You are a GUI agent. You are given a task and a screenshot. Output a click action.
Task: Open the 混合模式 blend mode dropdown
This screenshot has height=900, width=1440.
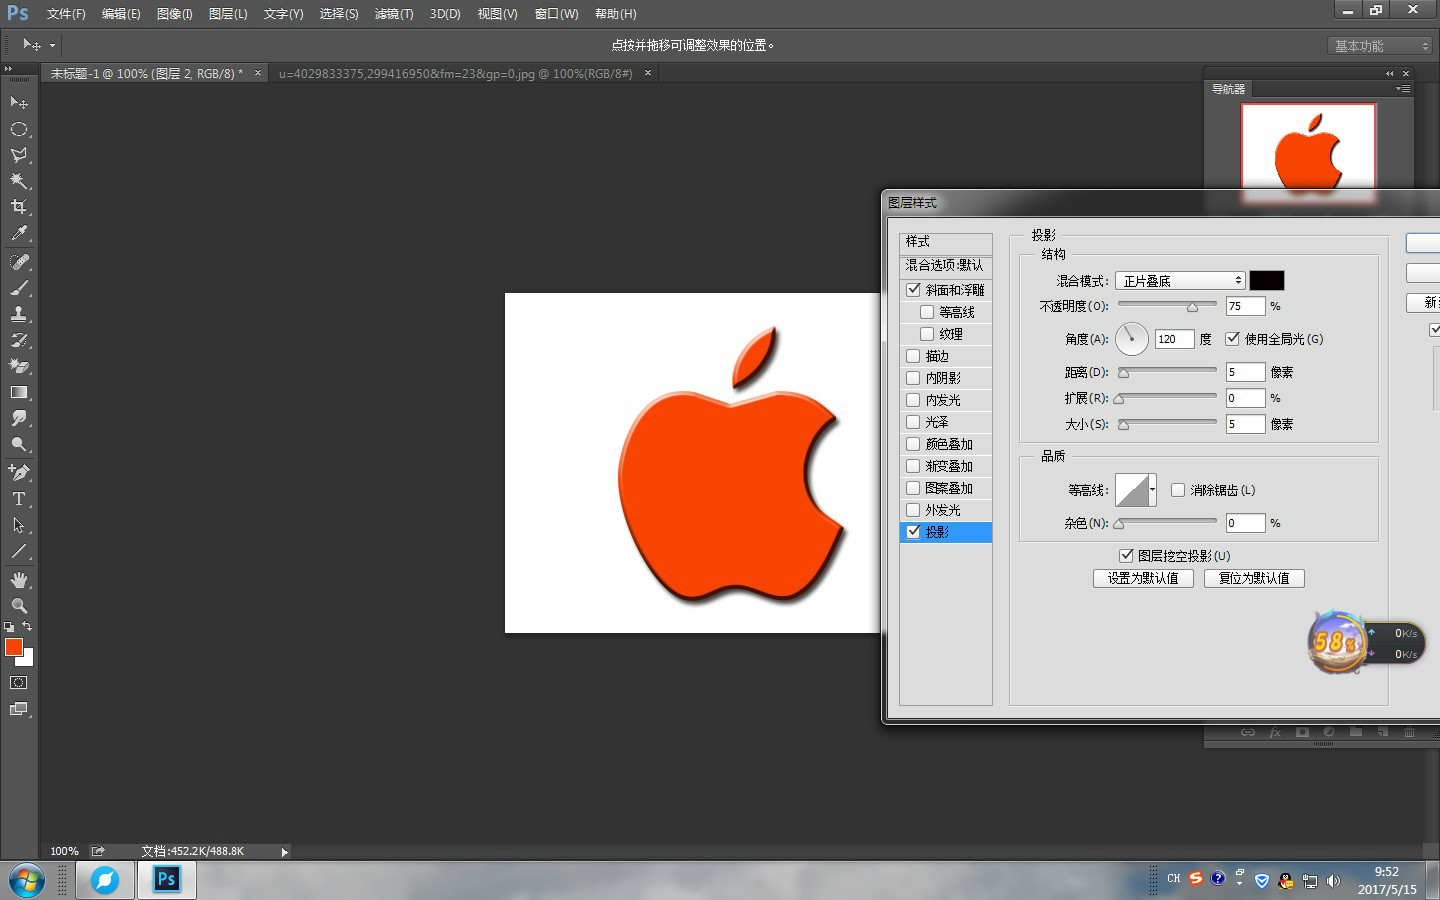click(1180, 281)
